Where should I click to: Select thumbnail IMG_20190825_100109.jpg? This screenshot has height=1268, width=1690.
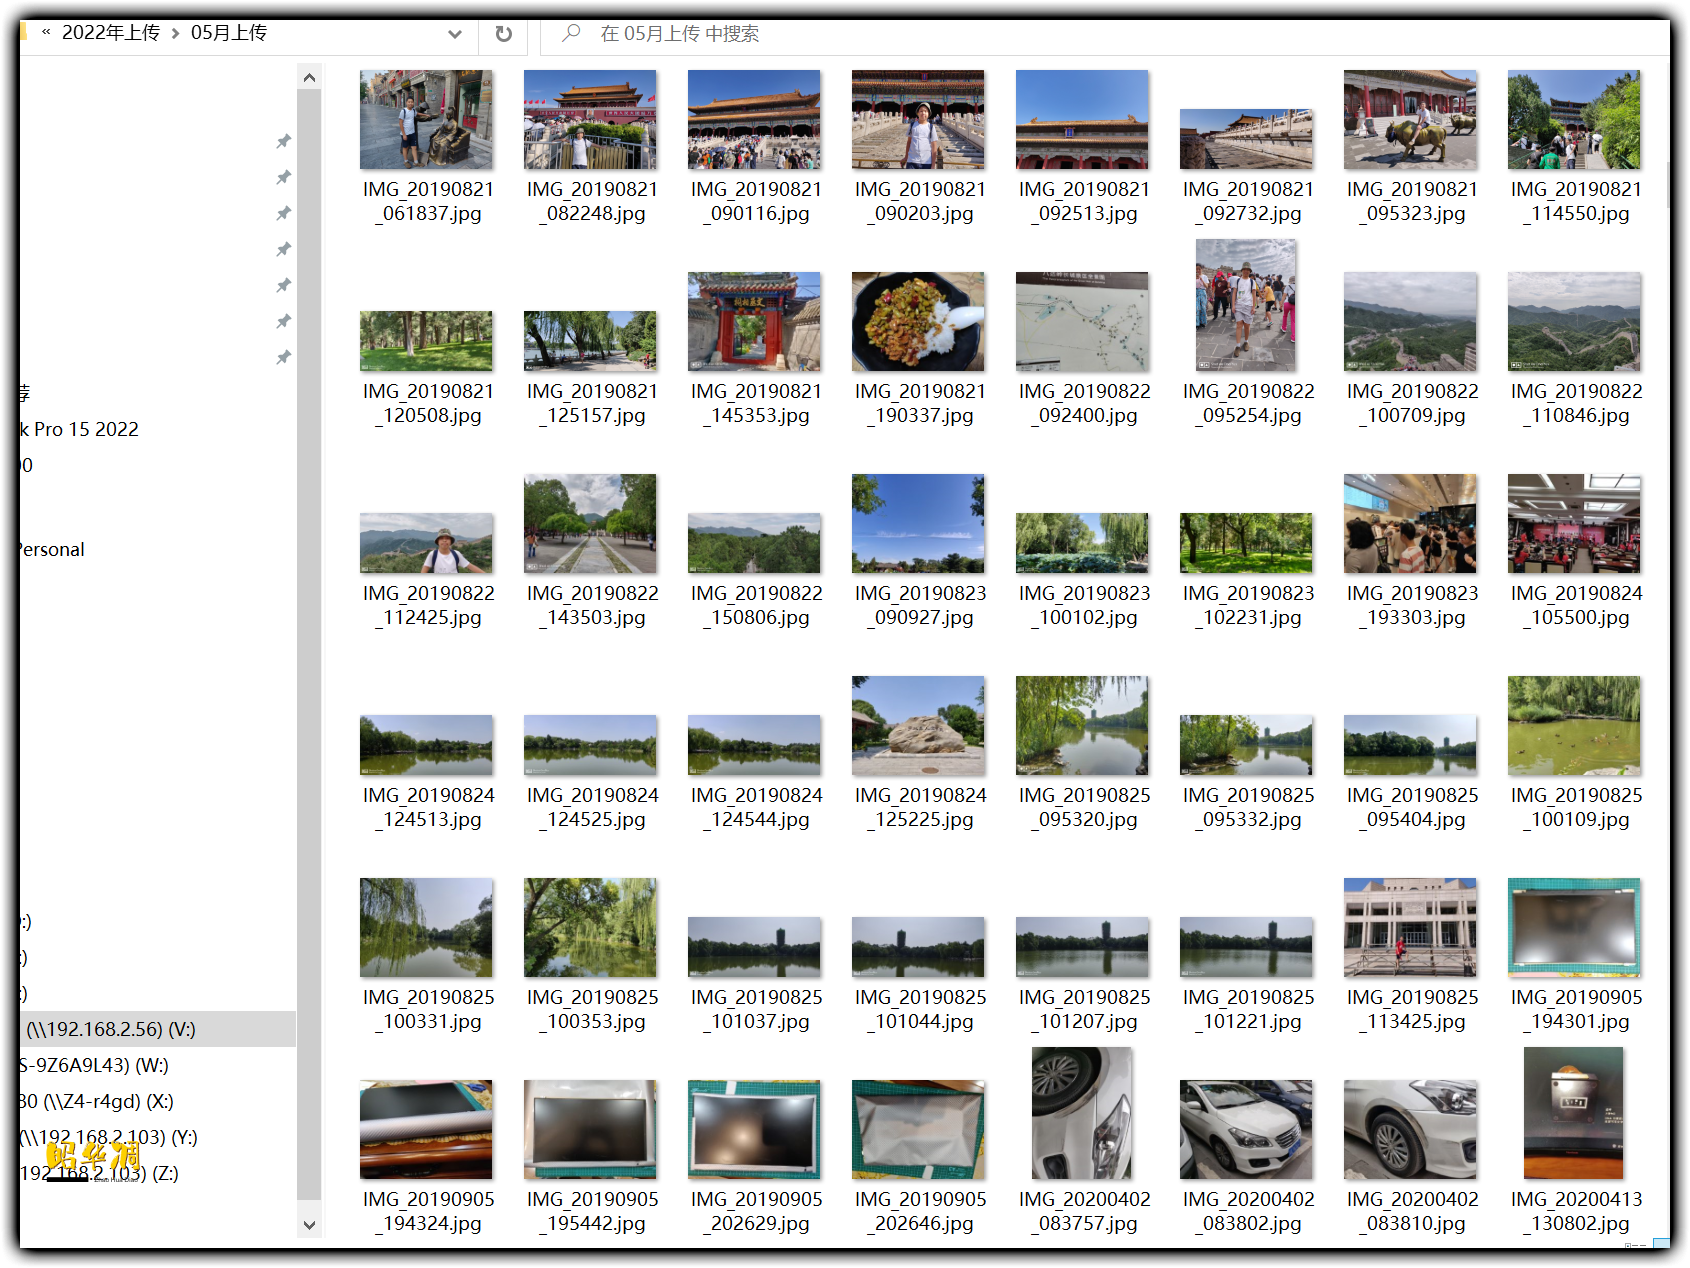pos(1575,725)
